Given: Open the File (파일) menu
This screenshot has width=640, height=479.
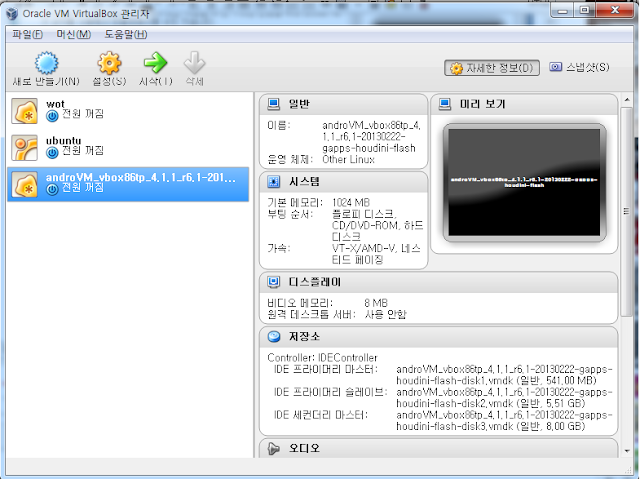Looking at the screenshot, I should coord(27,34).
